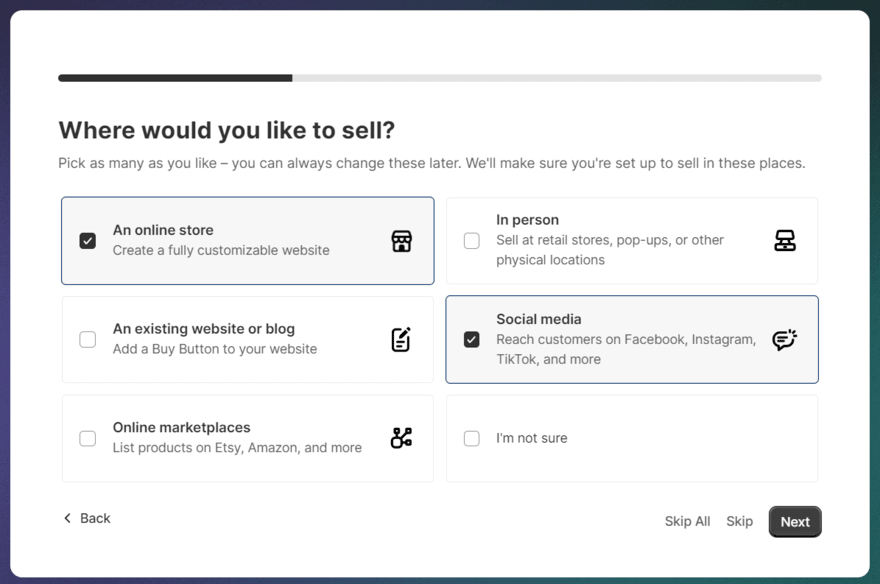Choose Skip All to bypass setup
The image size is (880, 584).
point(688,521)
